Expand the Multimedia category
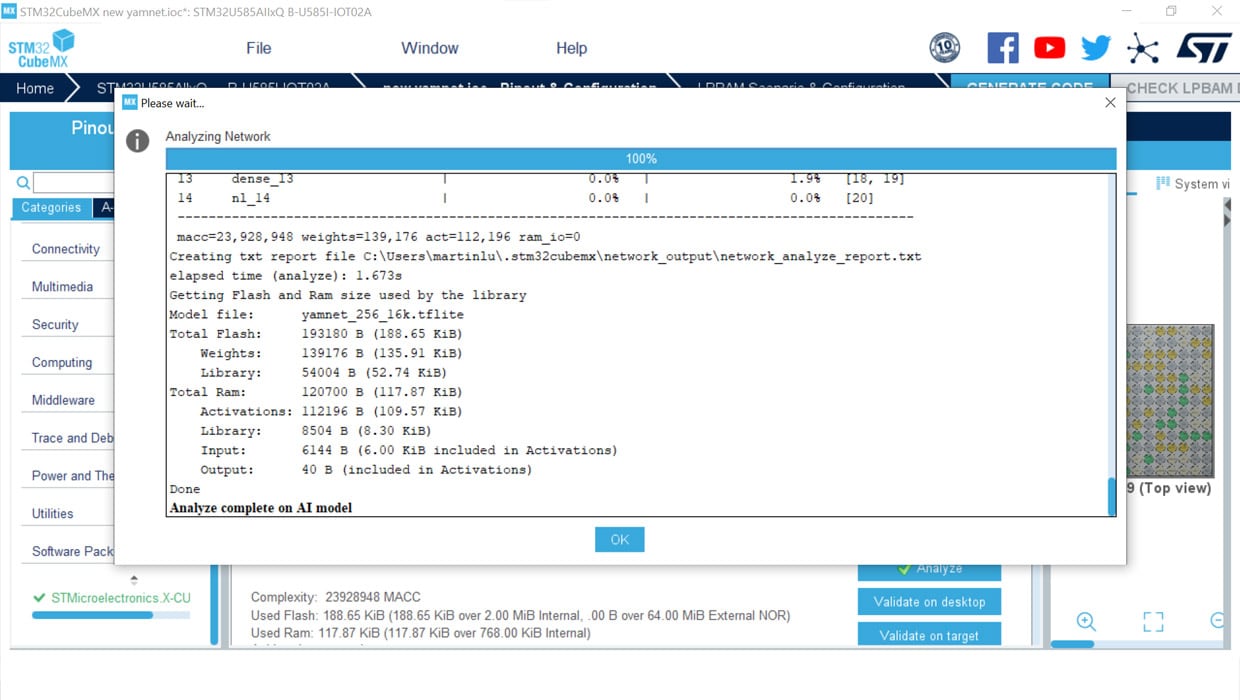The height and width of the screenshot is (700, 1240). coord(62,287)
